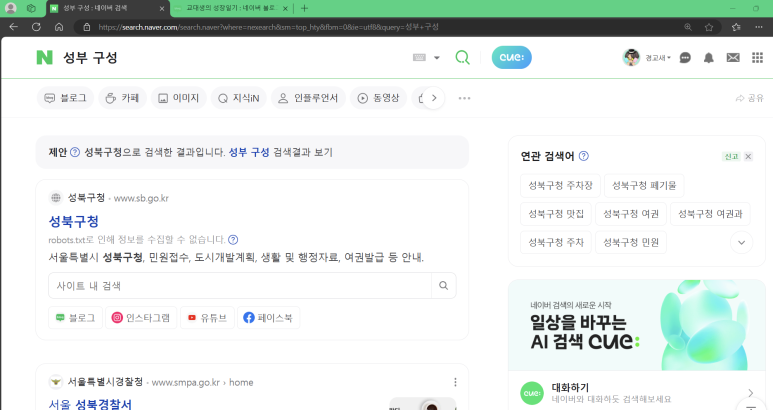Open a new browser tab
The height and width of the screenshot is (410, 773).
(304, 8)
